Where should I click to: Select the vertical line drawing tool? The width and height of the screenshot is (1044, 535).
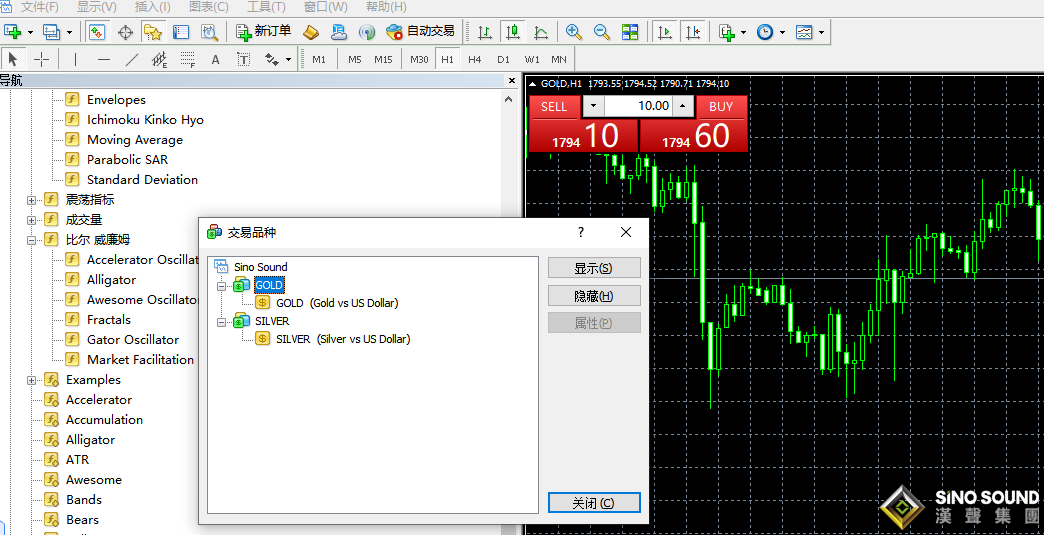[75, 59]
